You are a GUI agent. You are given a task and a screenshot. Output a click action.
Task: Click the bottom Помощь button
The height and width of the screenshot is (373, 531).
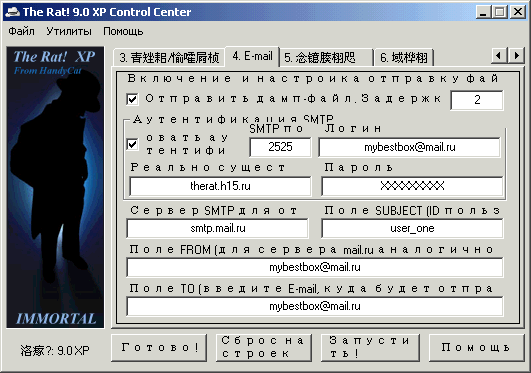coord(476,348)
